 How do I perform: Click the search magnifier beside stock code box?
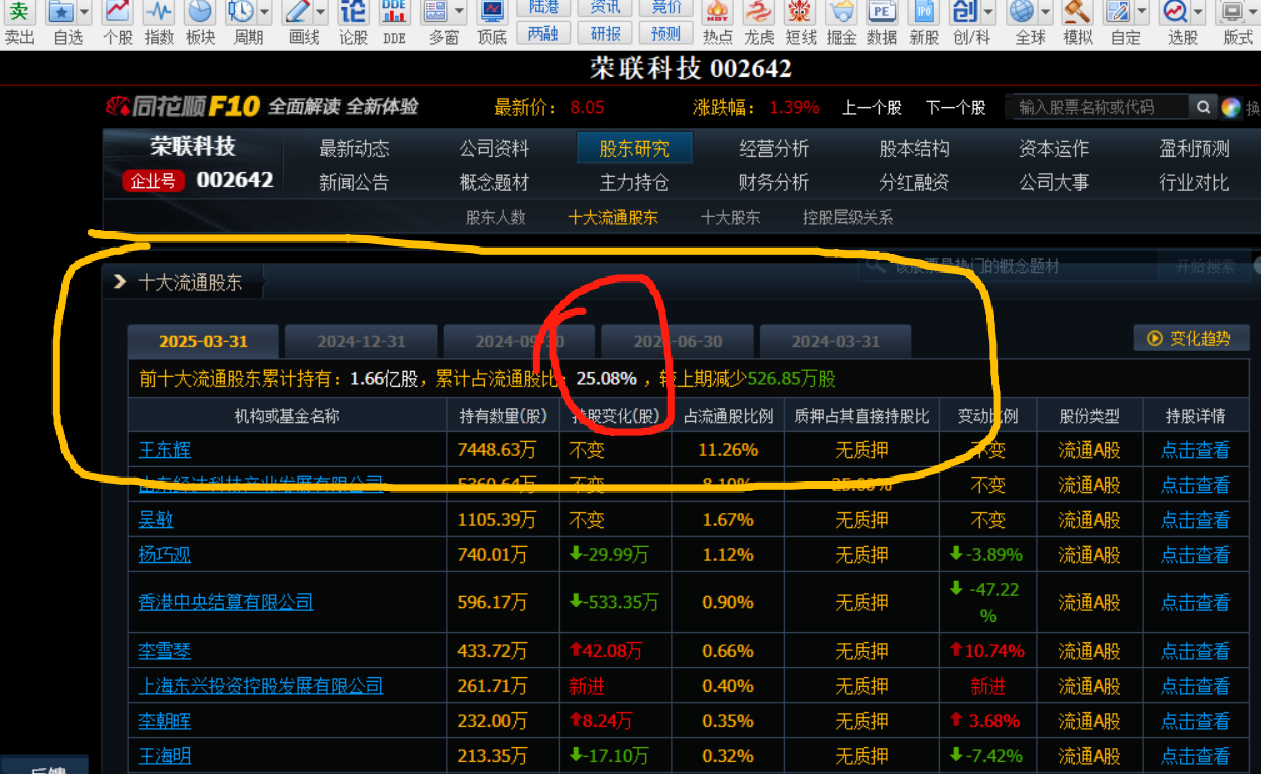tap(1201, 107)
